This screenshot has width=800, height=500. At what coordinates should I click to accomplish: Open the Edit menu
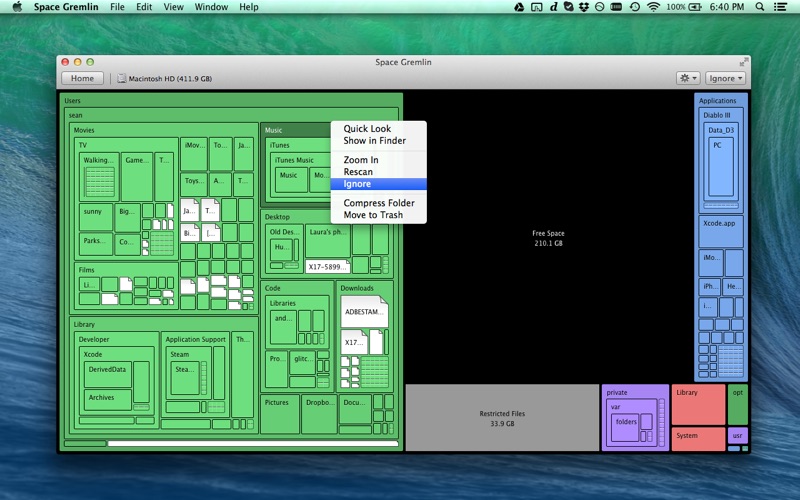tap(144, 7)
